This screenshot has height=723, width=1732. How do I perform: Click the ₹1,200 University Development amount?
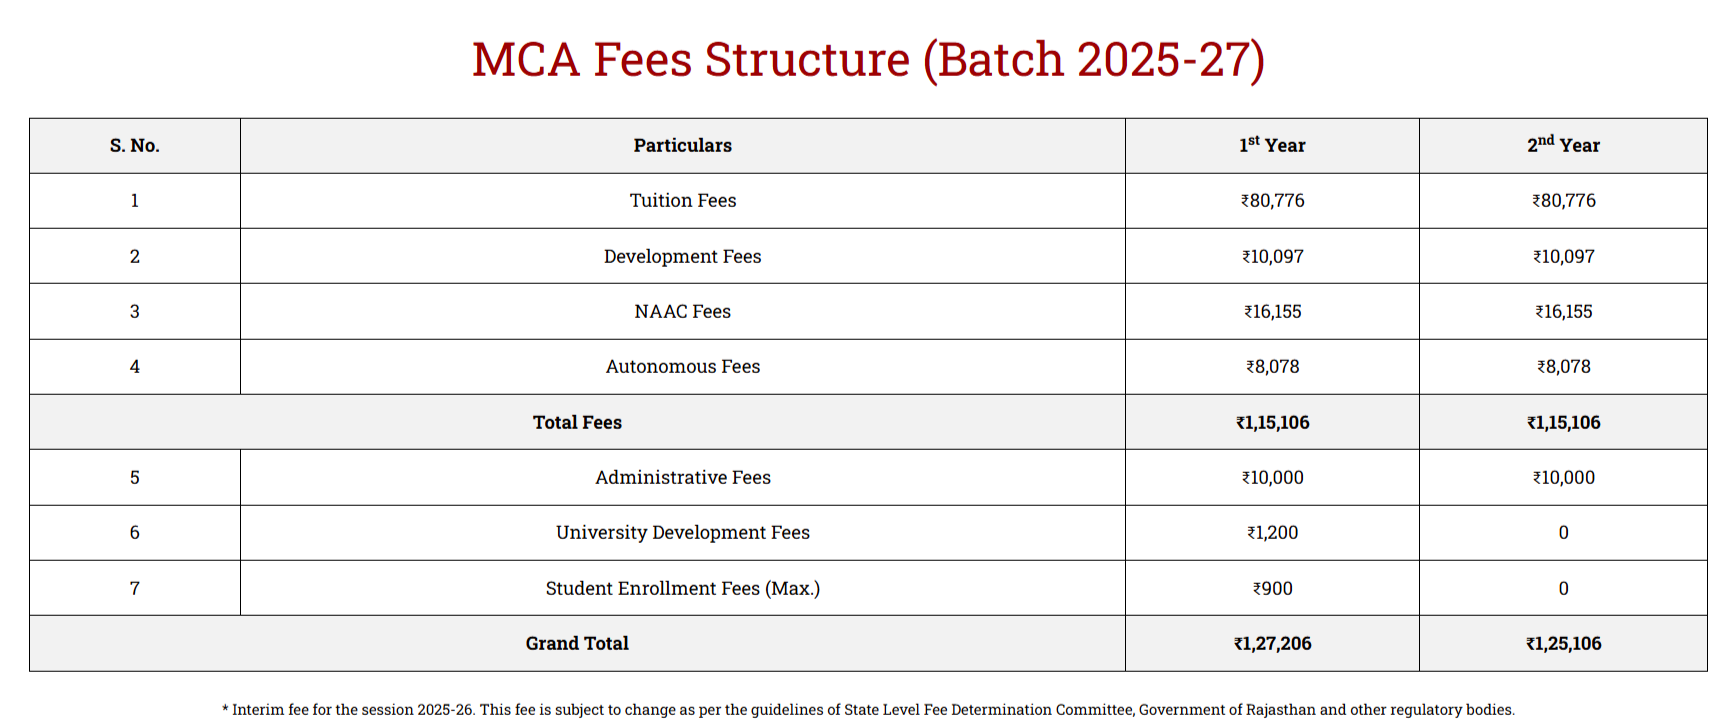click(x=1272, y=533)
